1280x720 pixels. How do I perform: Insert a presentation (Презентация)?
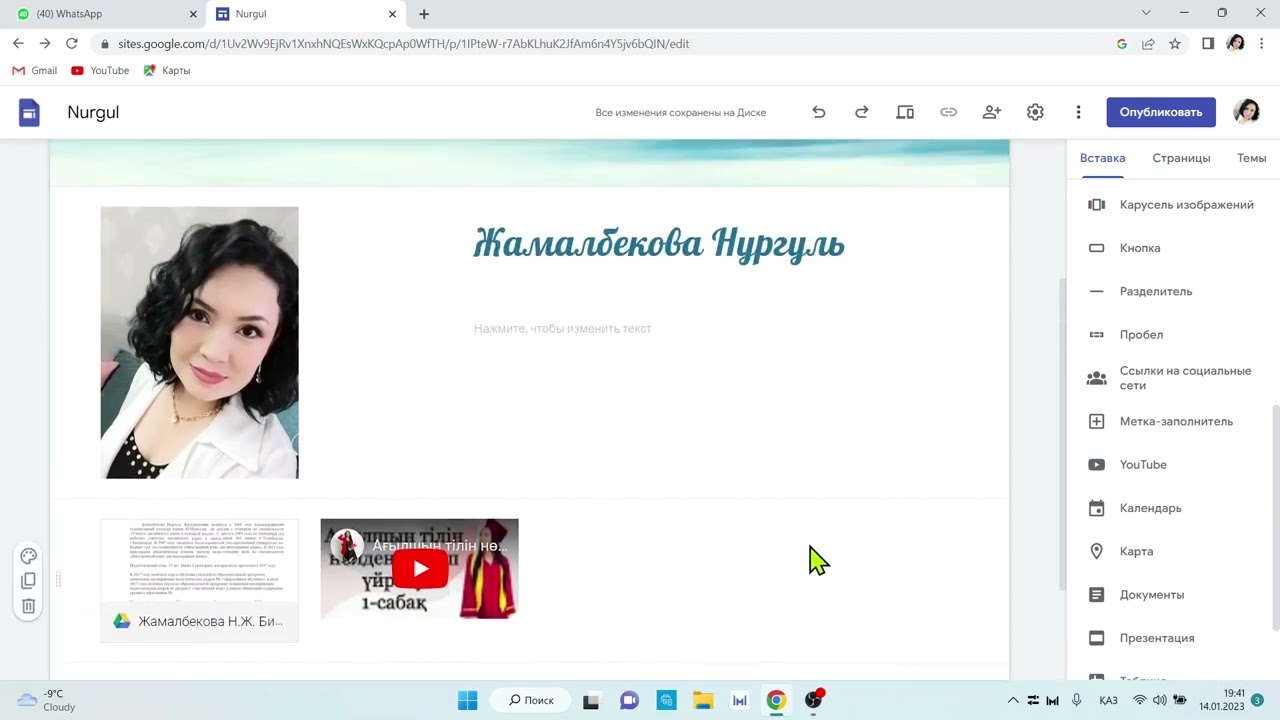pyautogui.click(x=1170, y=638)
